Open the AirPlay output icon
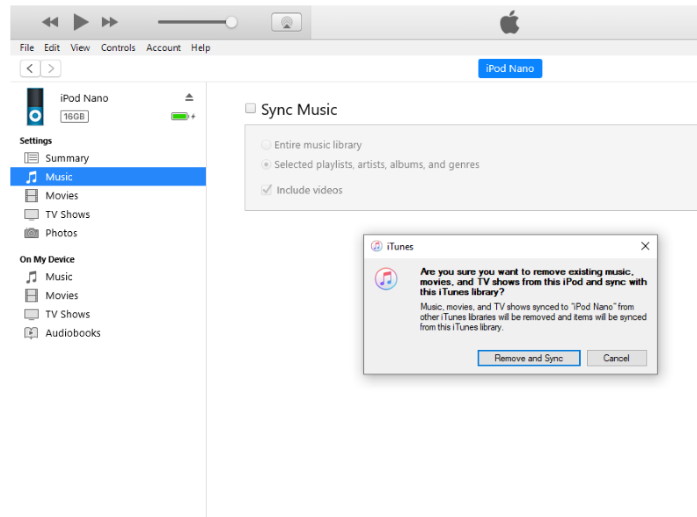Screen dimensions: 697x517 tap(287, 22)
